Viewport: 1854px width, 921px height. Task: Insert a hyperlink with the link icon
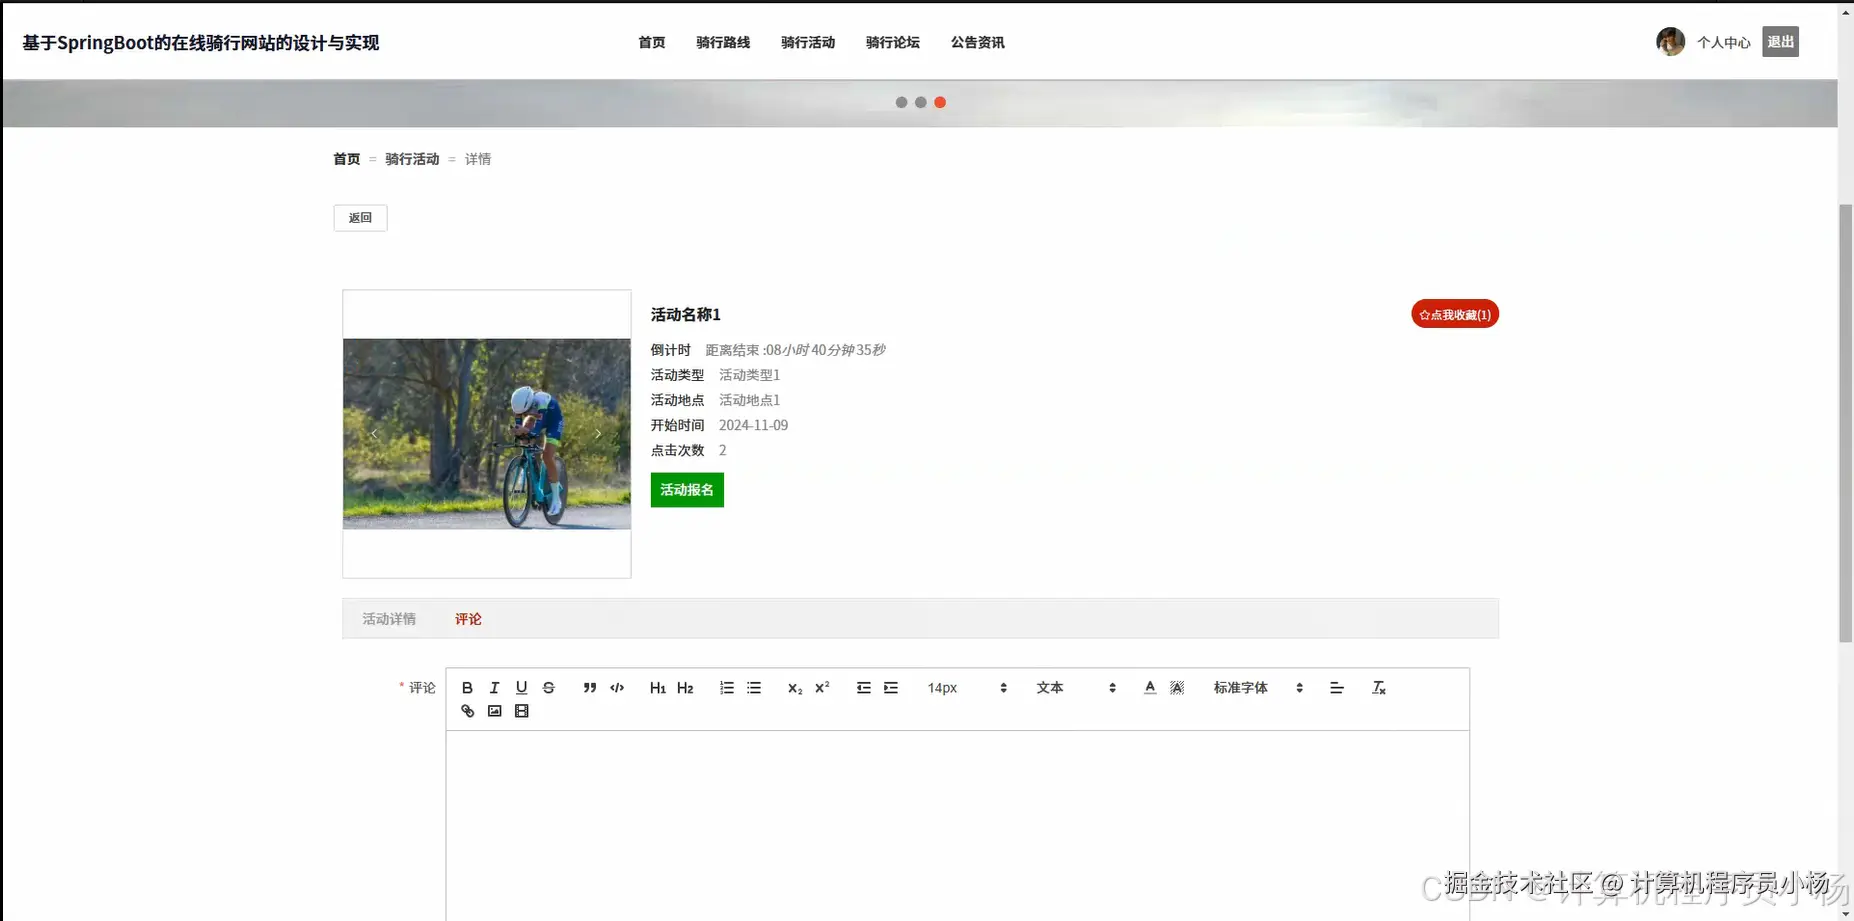[x=467, y=711]
